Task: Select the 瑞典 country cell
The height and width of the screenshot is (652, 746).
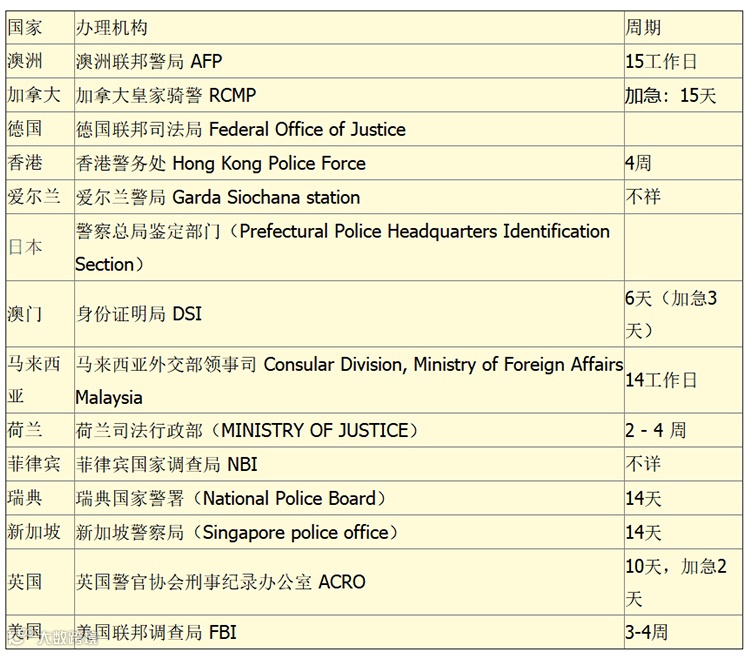Action: click(x=40, y=498)
